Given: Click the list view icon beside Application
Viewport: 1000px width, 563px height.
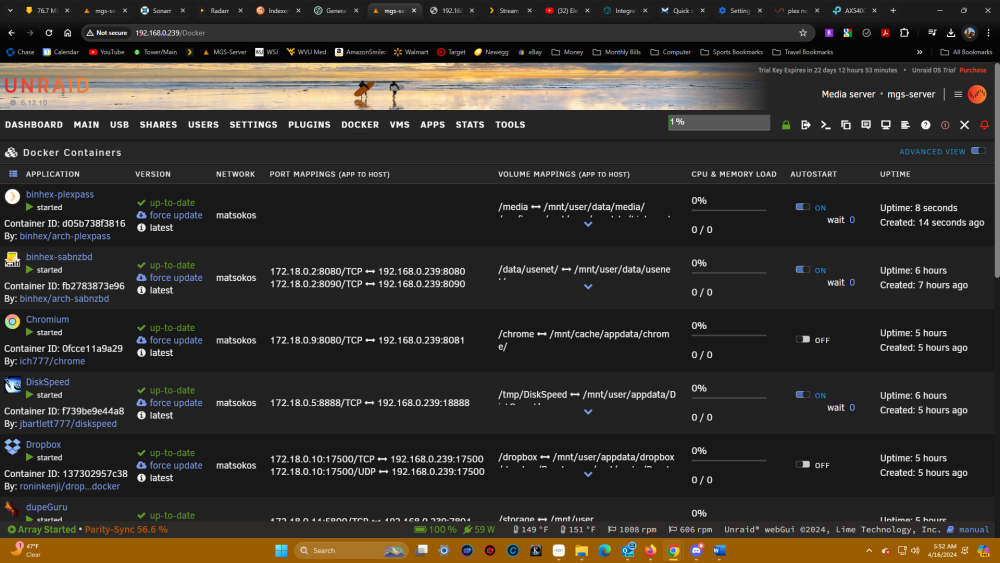Looking at the screenshot, I should pyautogui.click(x=13, y=173).
